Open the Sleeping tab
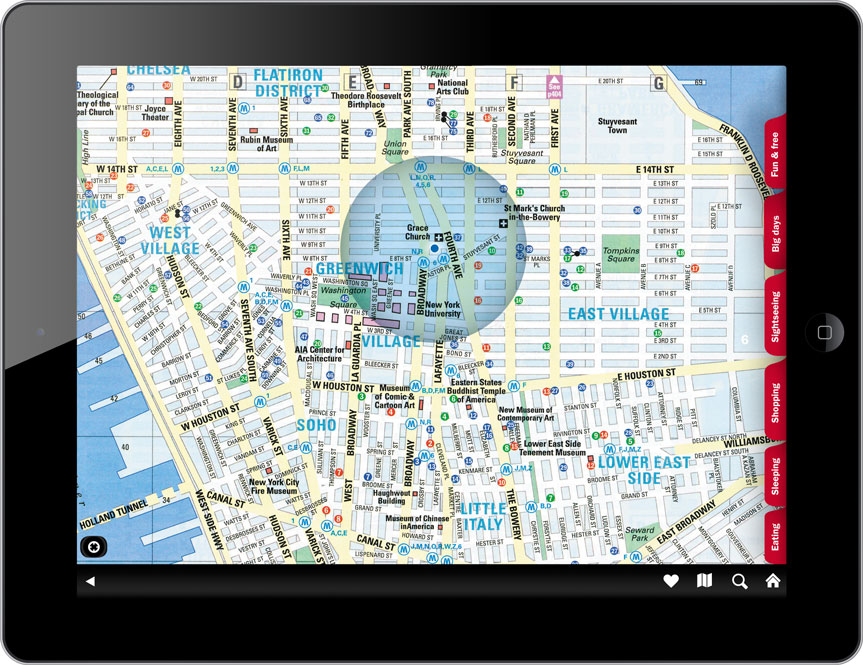 (x=775, y=476)
